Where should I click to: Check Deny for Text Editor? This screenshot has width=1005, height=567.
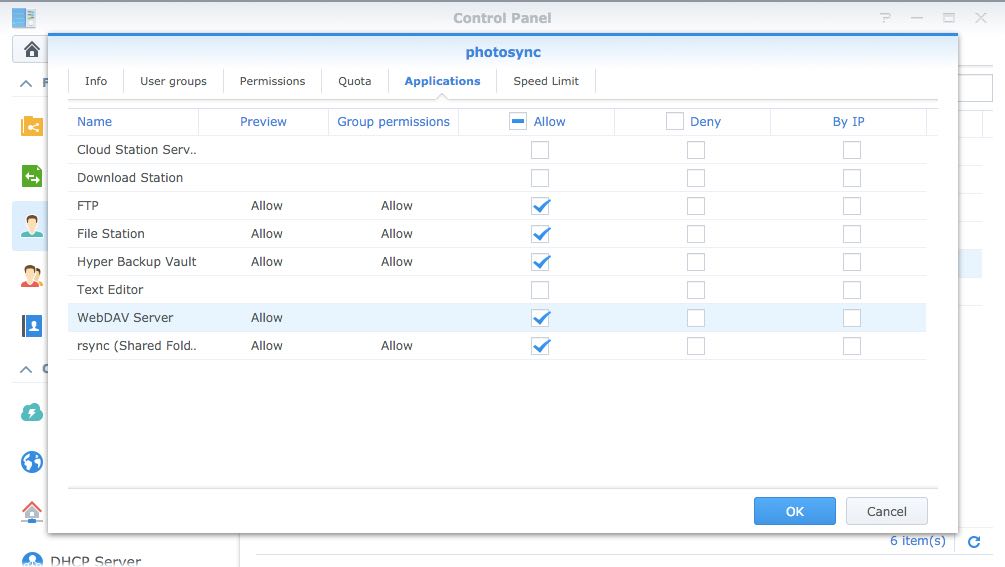[x=695, y=290]
